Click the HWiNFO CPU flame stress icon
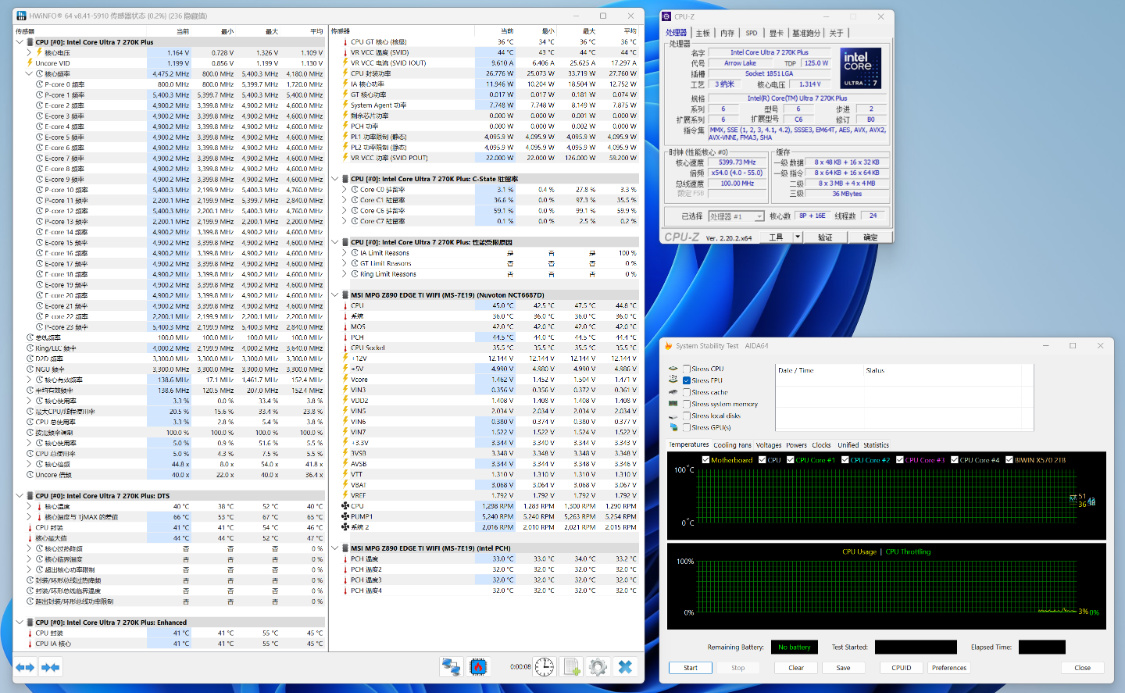This screenshot has height=693, width=1125. pyautogui.click(x=478, y=667)
